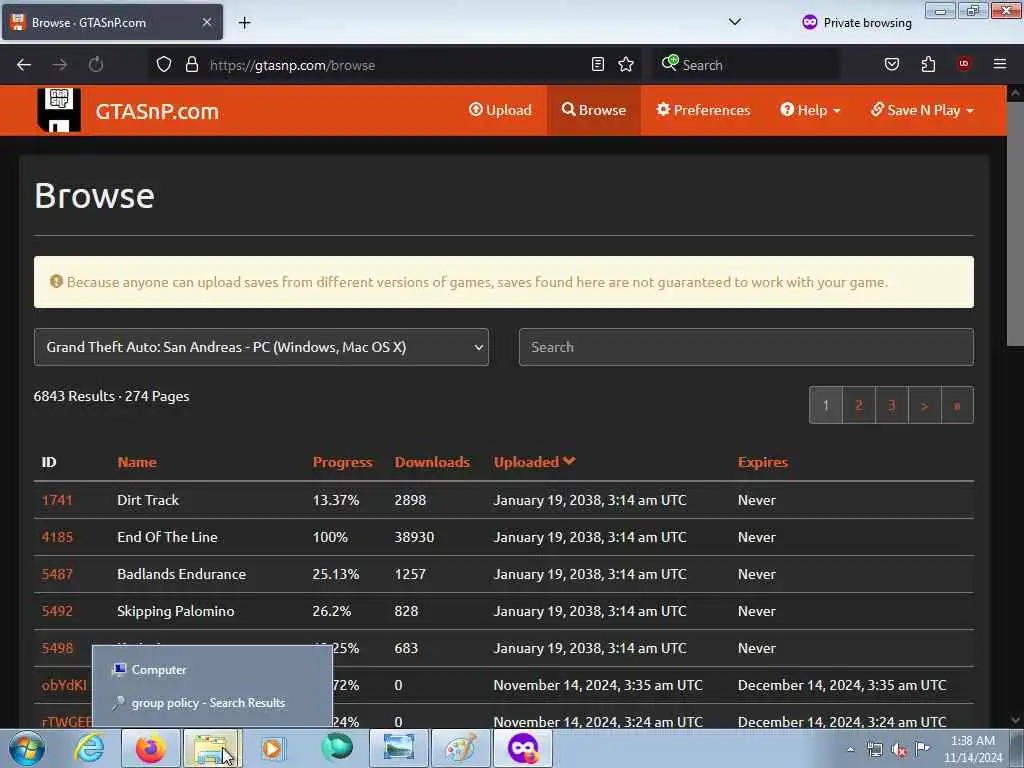Screen dimensions: 1024x768
Task: Close the Browse - GTASnP.com tab
Action: pos(206,22)
